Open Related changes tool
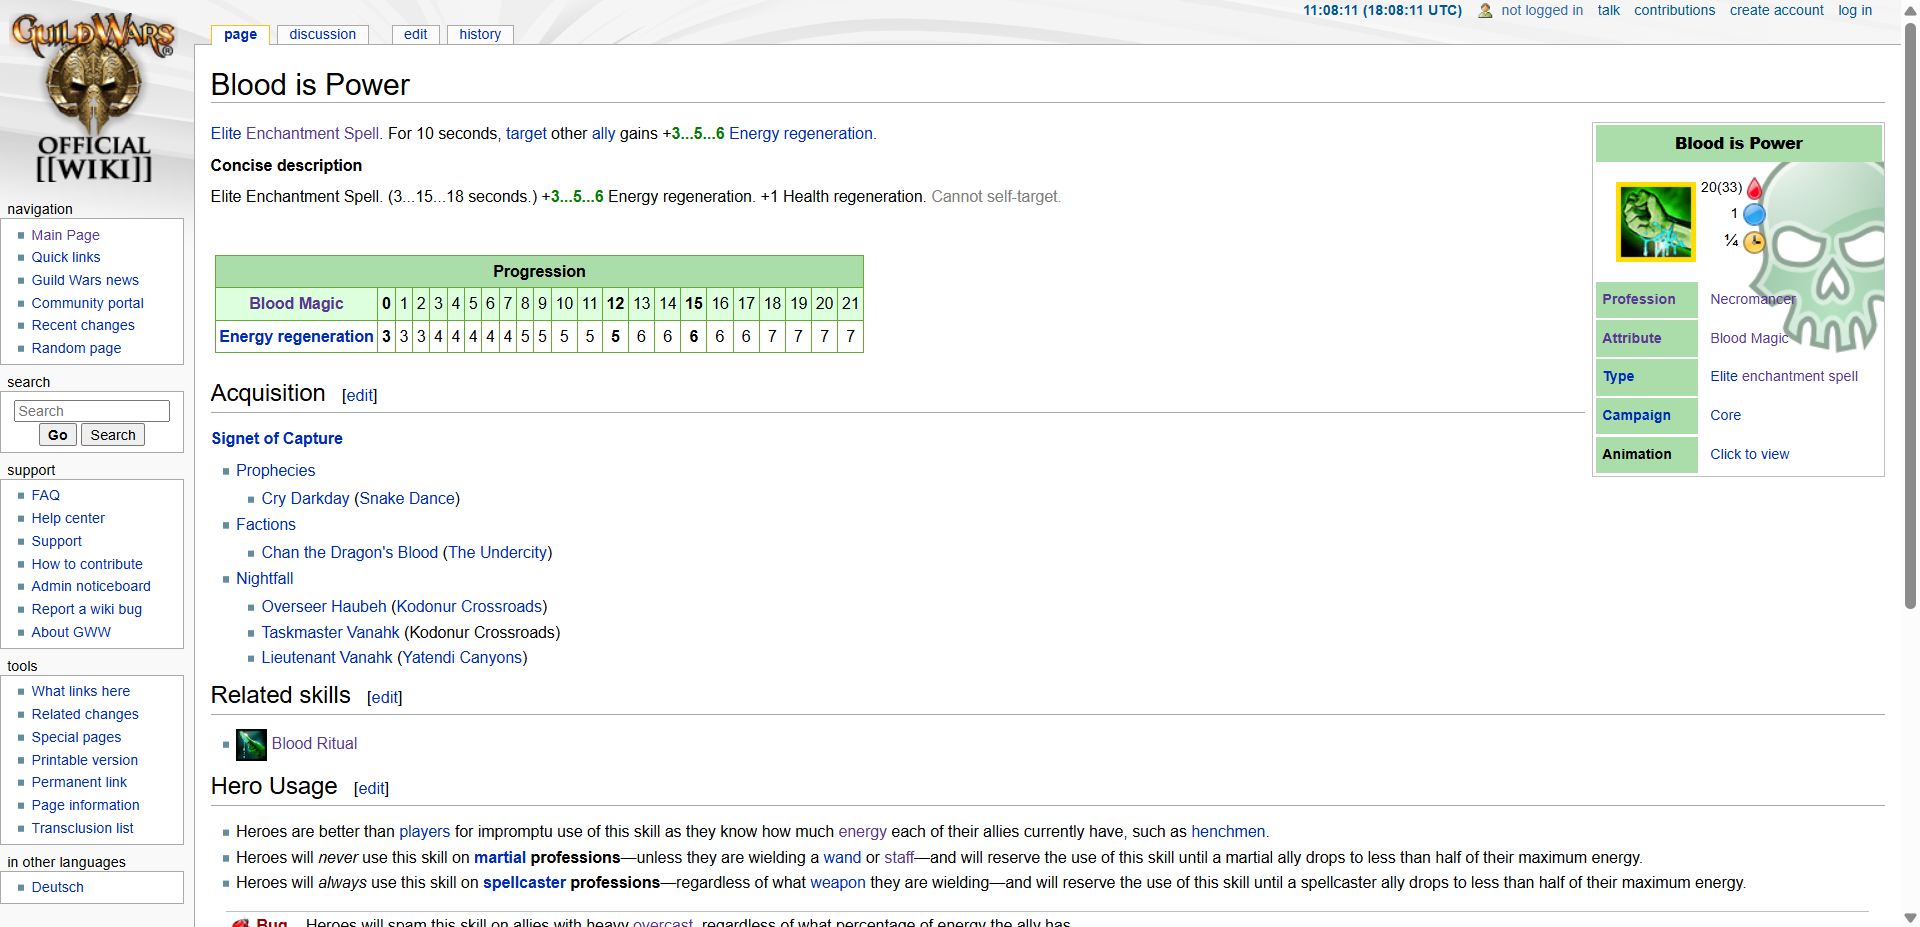Screen dimensions: 1920x927 pos(85,714)
